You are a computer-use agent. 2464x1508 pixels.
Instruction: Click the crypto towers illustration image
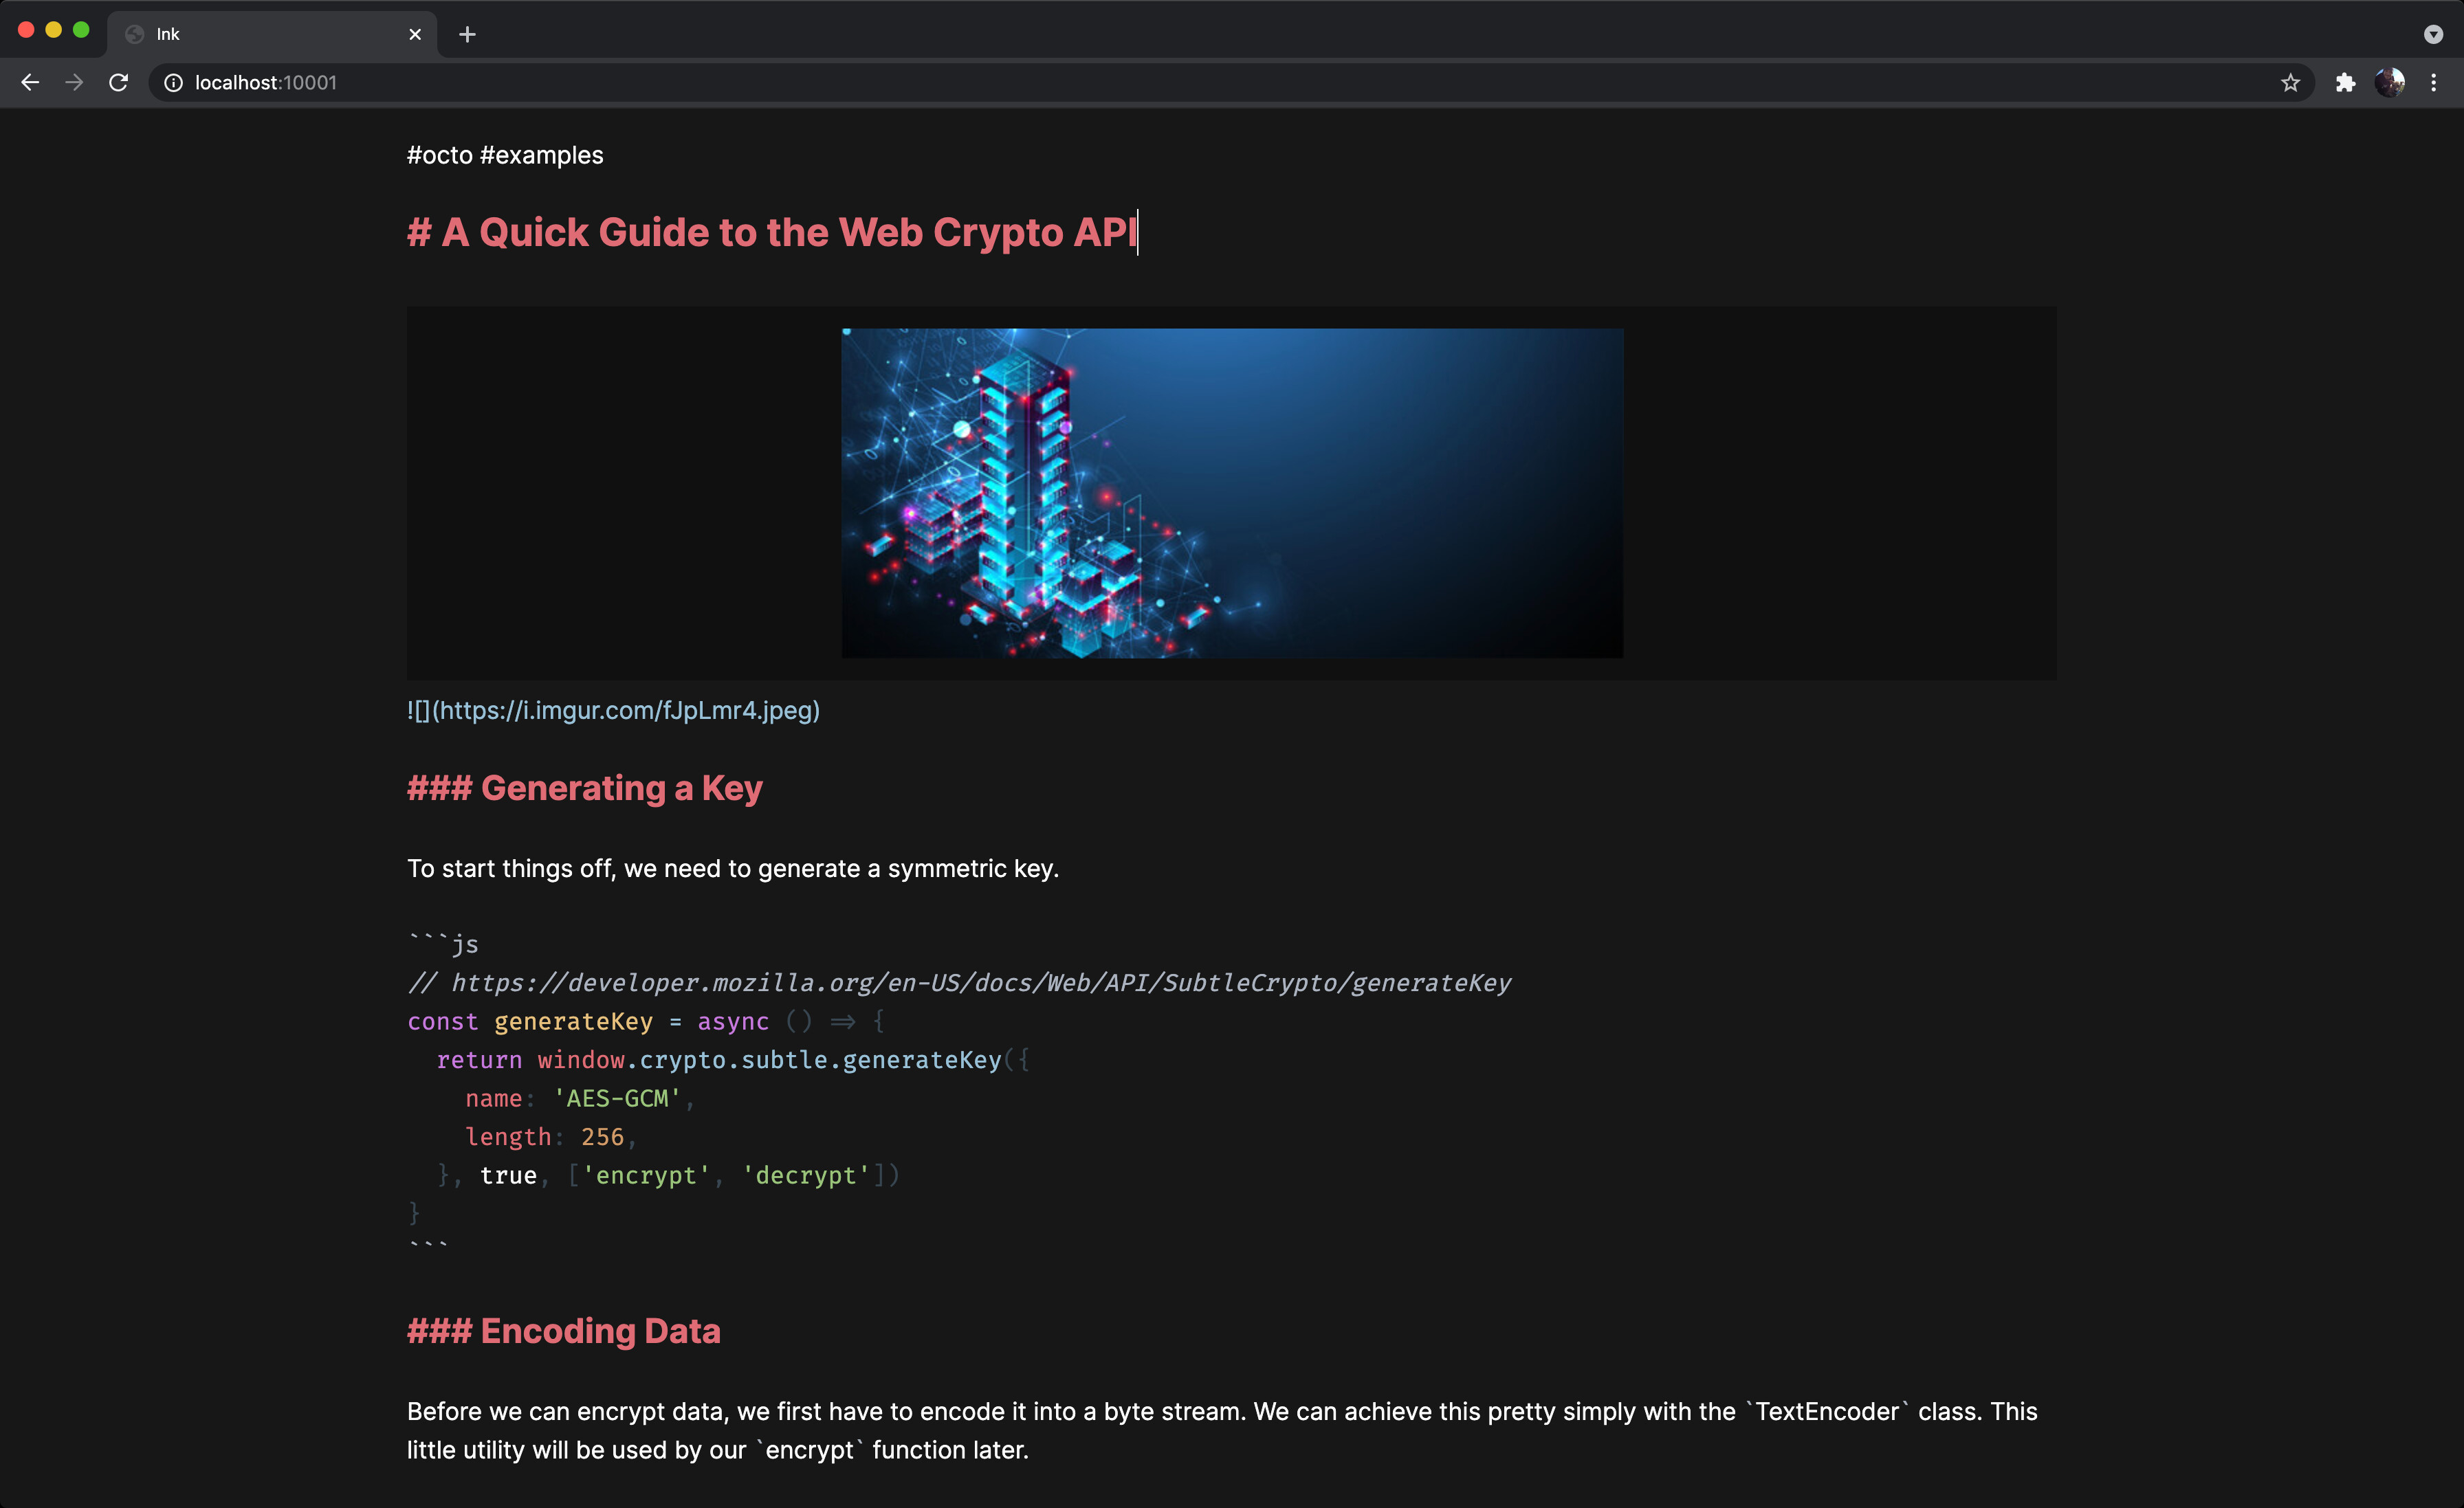[x=1231, y=492]
